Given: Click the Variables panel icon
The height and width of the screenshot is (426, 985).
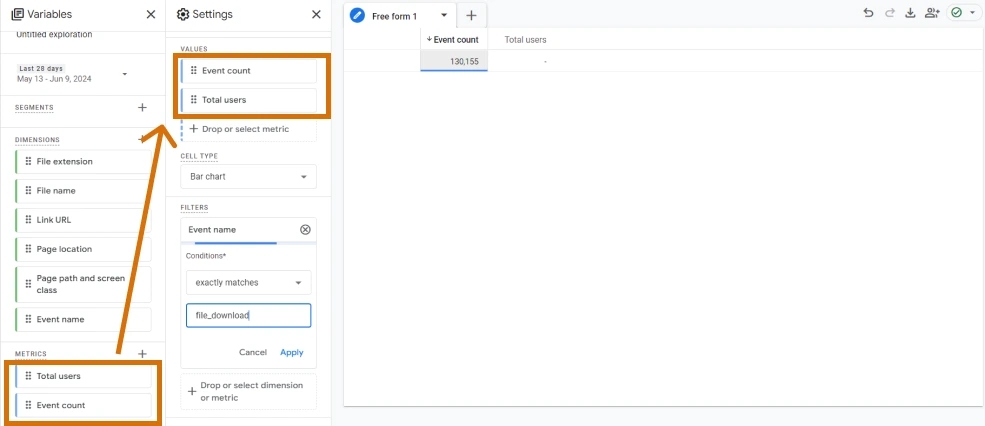Looking at the screenshot, I should pyautogui.click(x=18, y=14).
